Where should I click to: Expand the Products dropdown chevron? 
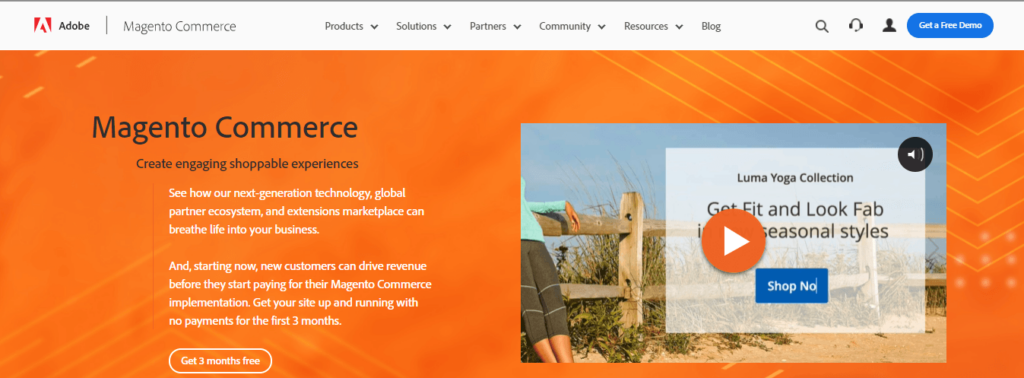(374, 27)
